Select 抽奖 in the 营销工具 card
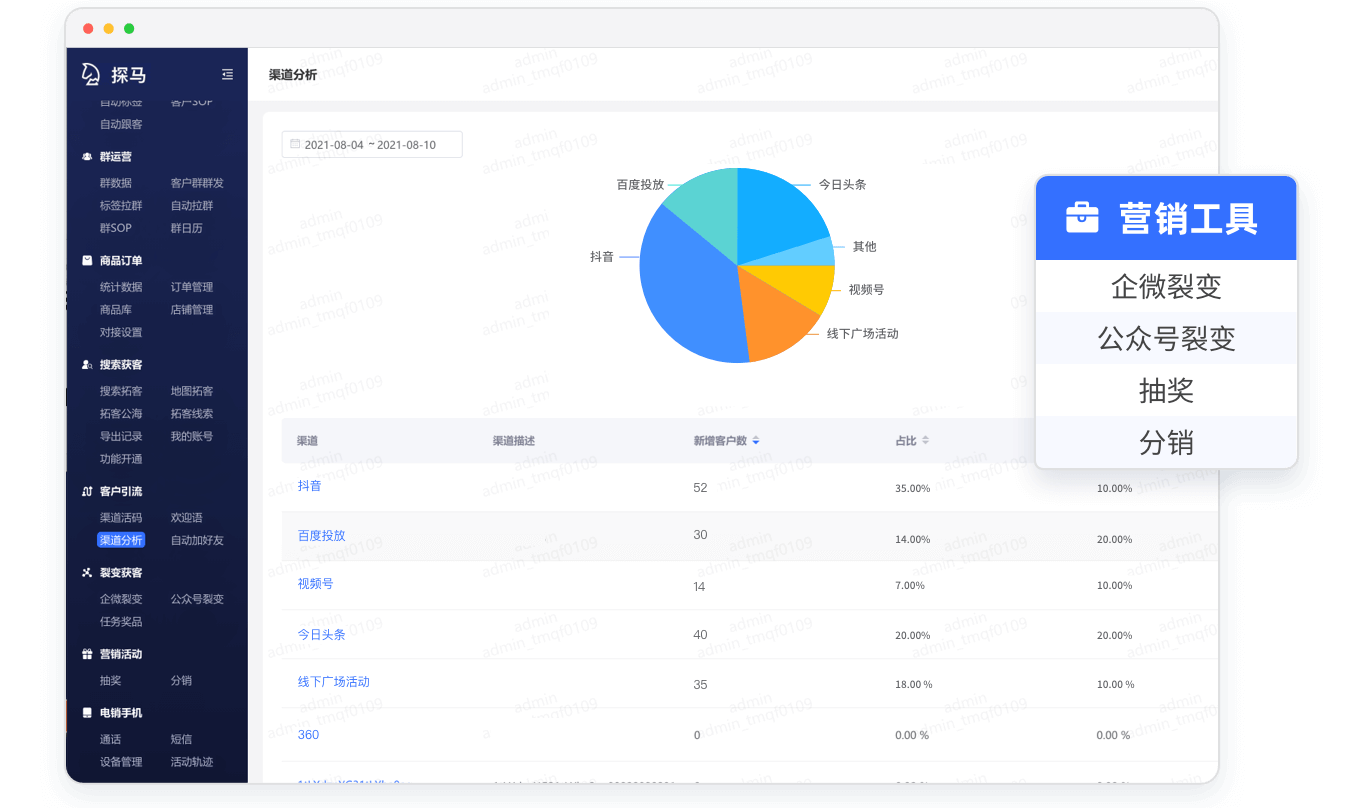 coord(1166,390)
